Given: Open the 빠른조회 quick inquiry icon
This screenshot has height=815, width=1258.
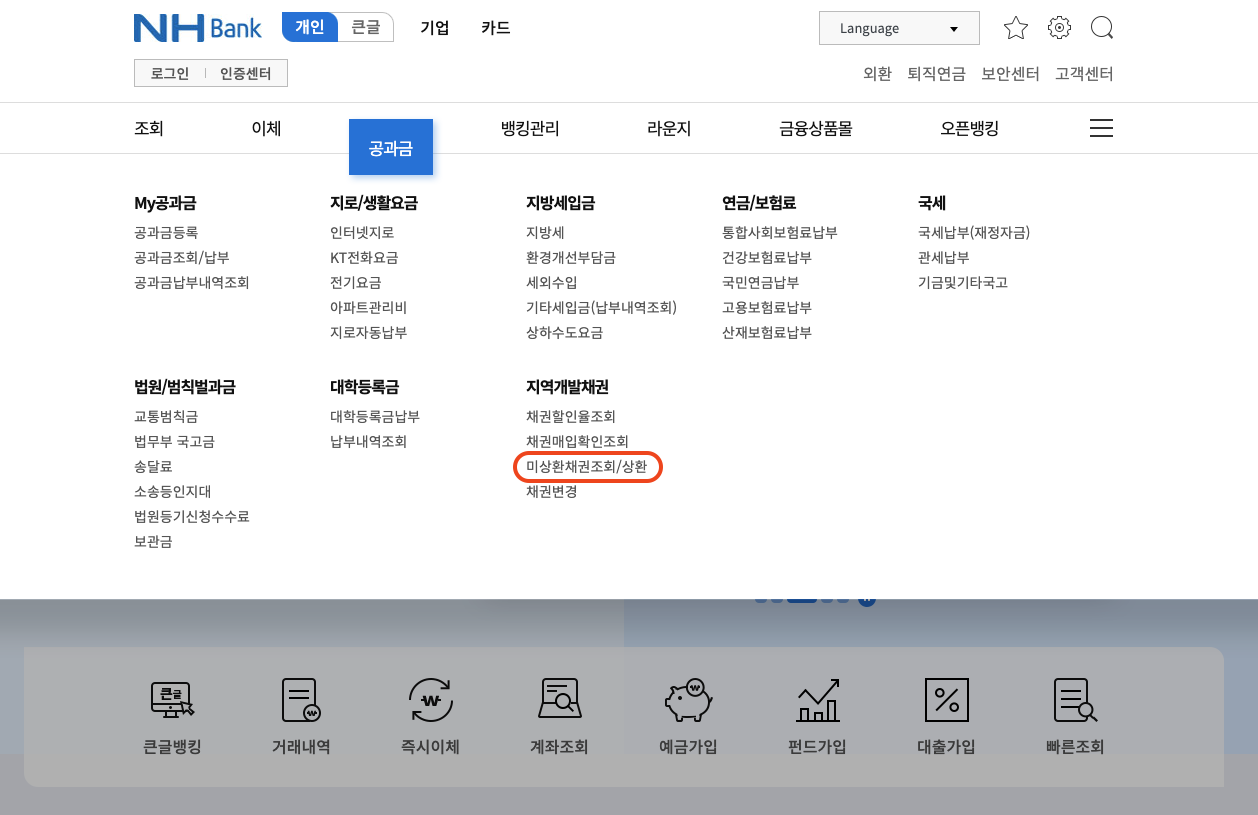Looking at the screenshot, I should pos(1074,714).
